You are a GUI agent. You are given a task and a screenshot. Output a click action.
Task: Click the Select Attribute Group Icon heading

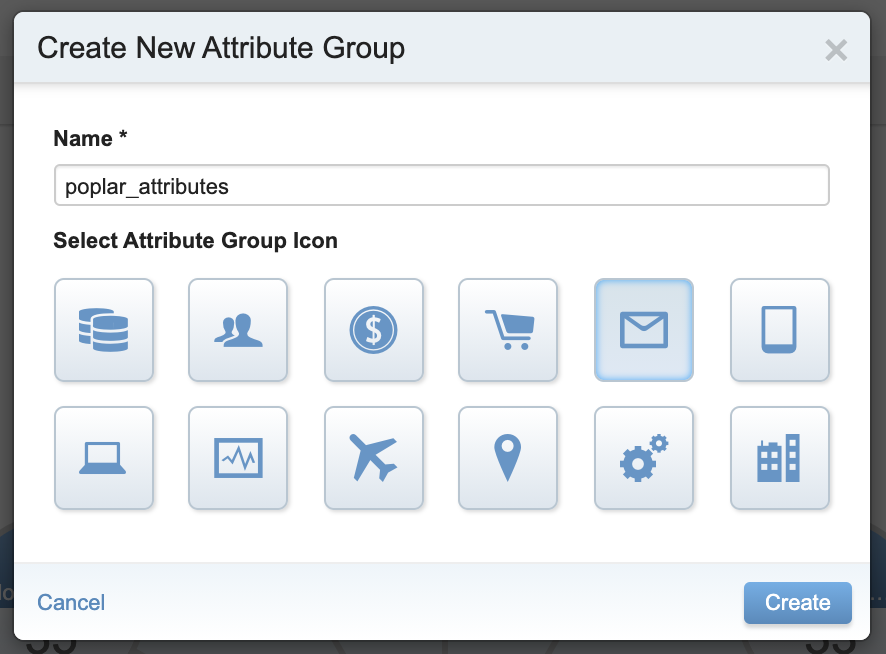pos(195,241)
